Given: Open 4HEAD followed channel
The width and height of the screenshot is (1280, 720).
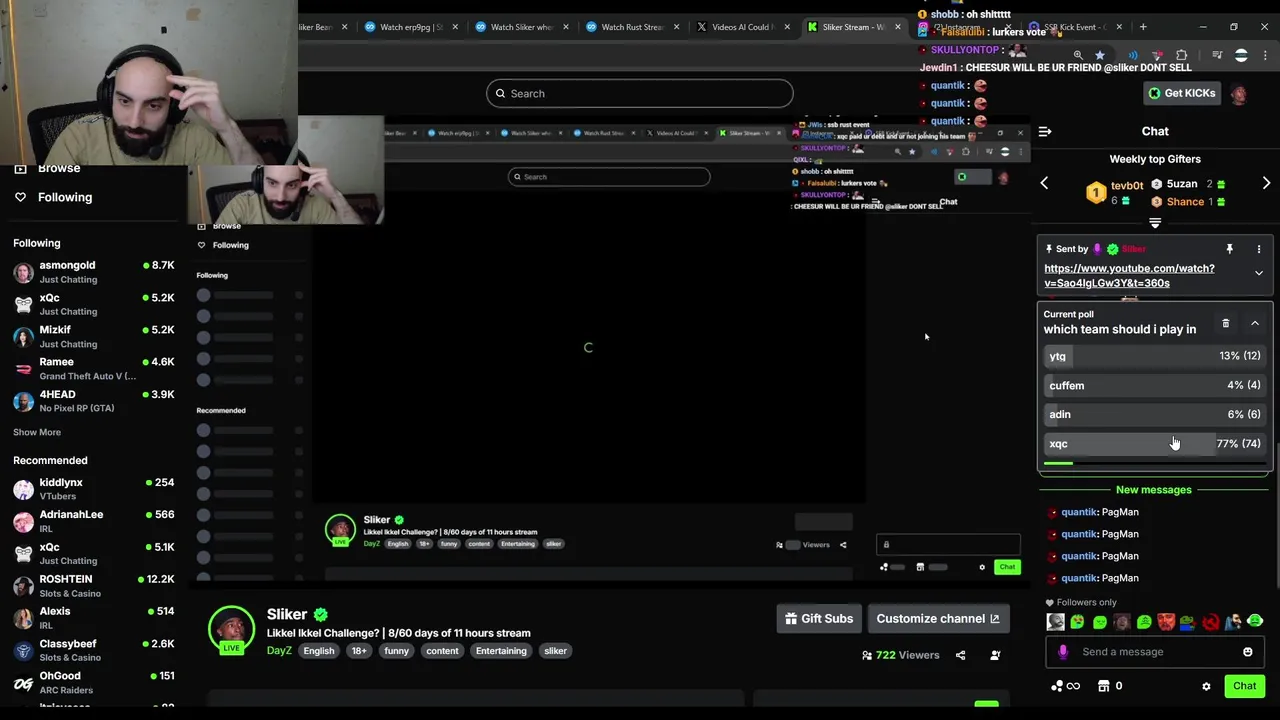Looking at the screenshot, I should tap(94, 401).
